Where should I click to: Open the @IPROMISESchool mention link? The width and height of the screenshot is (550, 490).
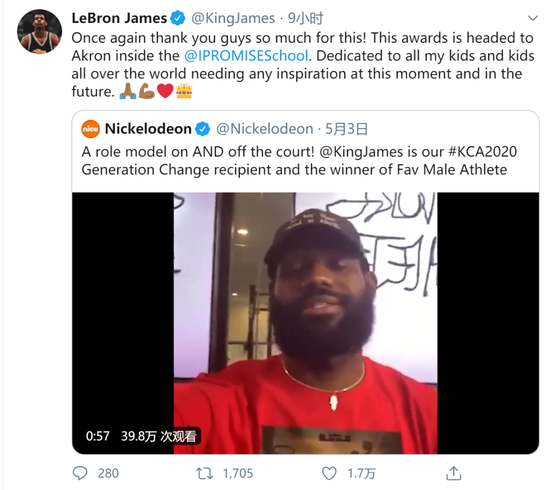(x=246, y=56)
